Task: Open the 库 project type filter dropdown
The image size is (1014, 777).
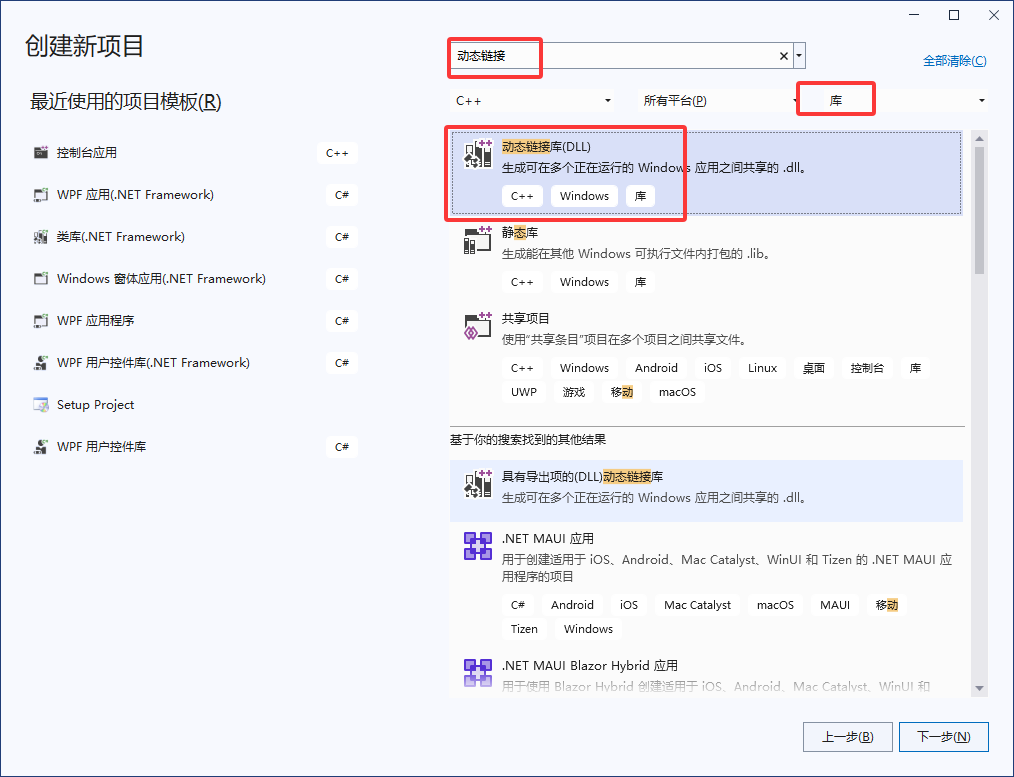Action: 905,101
